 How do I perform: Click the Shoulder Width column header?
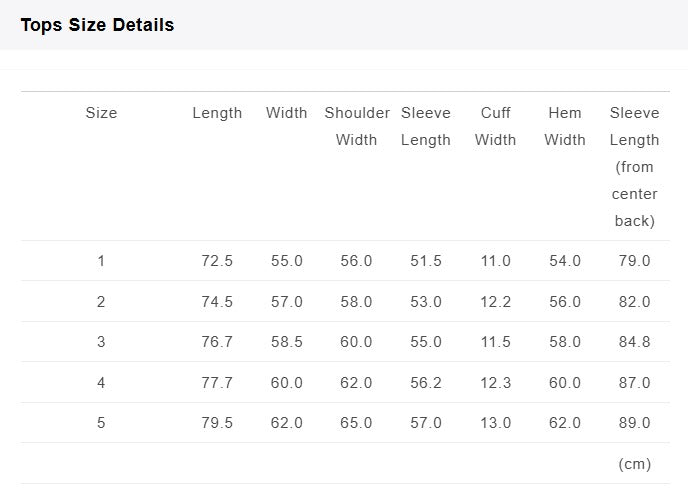[357, 126]
